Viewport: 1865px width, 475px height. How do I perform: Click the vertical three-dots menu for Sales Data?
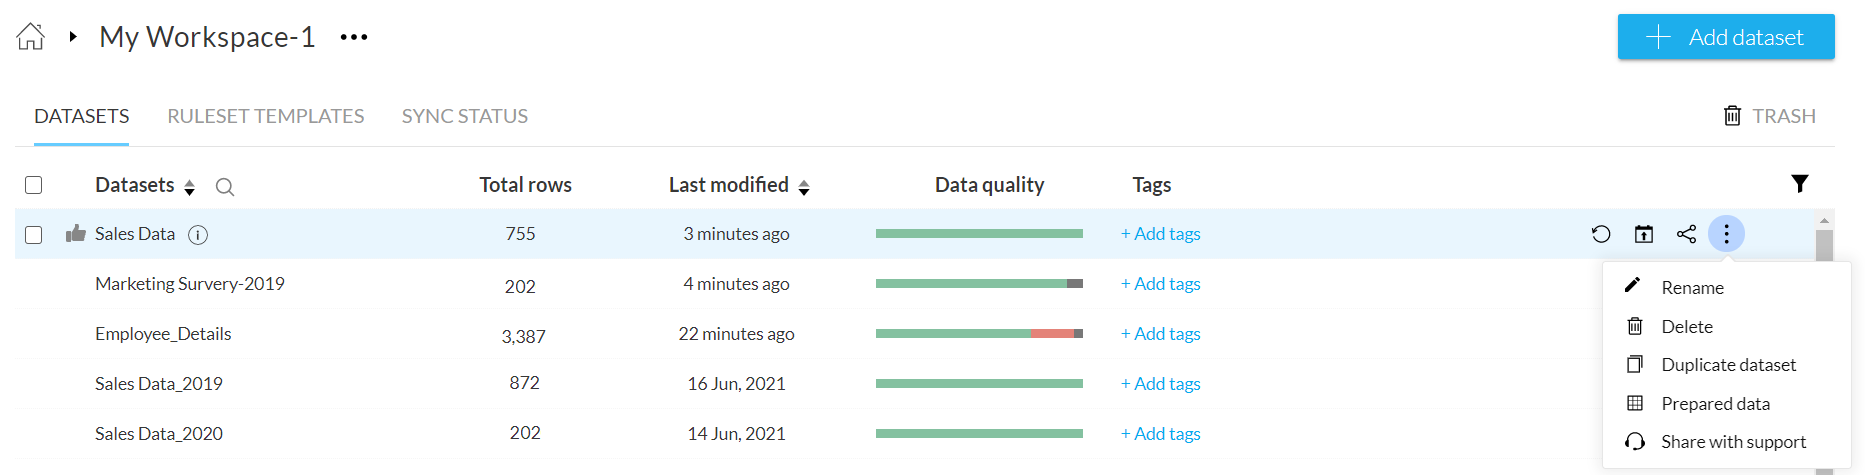coord(1726,234)
